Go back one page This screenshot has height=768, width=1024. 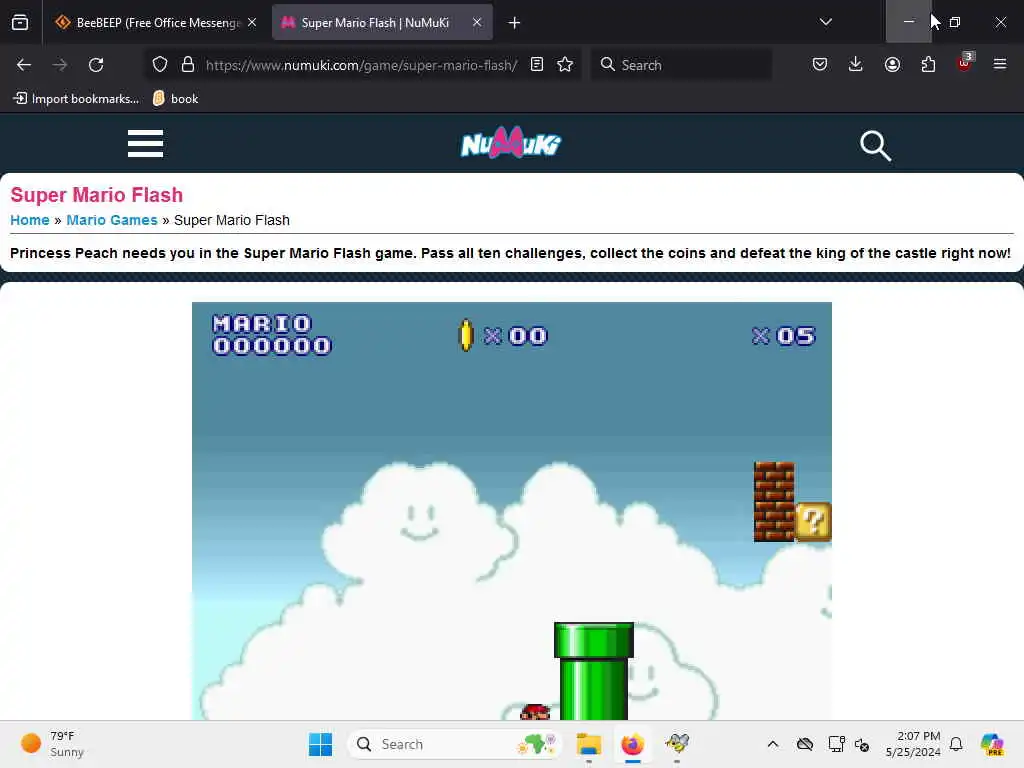[x=24, y=65]
